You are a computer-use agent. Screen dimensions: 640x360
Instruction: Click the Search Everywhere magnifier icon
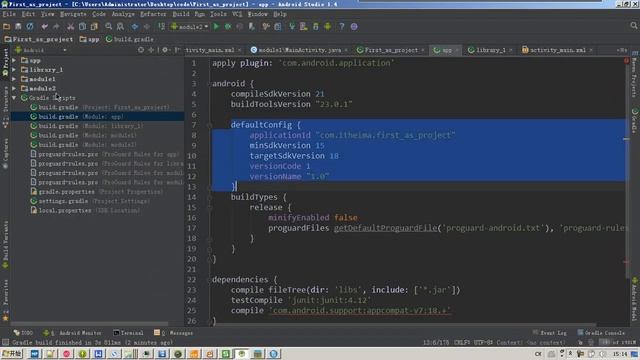(x=633, y=26)
